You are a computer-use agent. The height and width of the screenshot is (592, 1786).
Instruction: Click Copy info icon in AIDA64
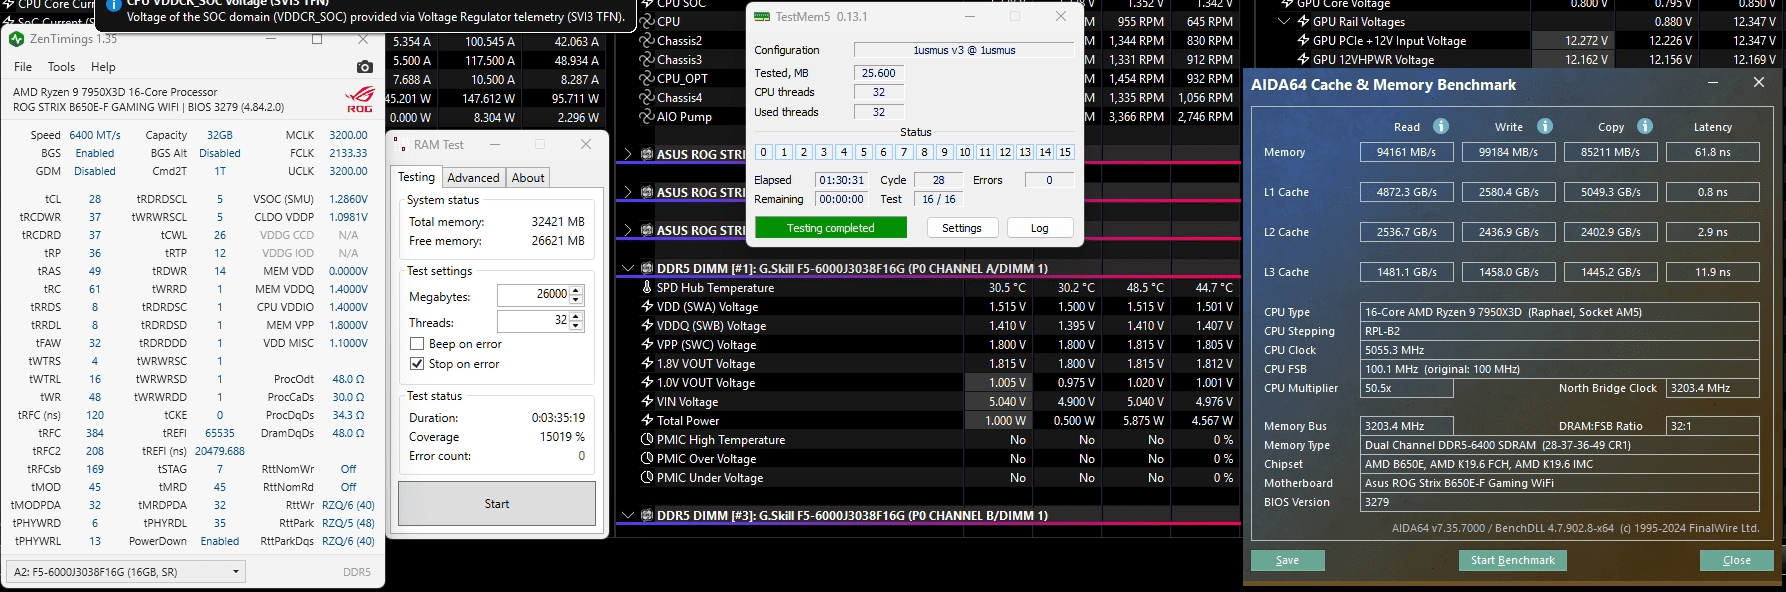[x=1645, y=126]
